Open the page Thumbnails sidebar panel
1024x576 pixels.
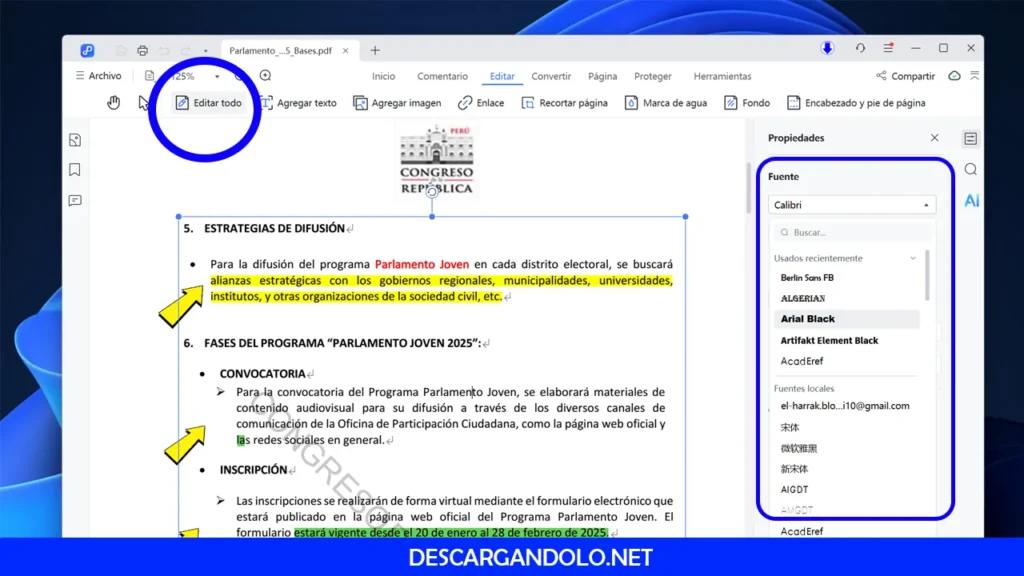pos(75,140)
